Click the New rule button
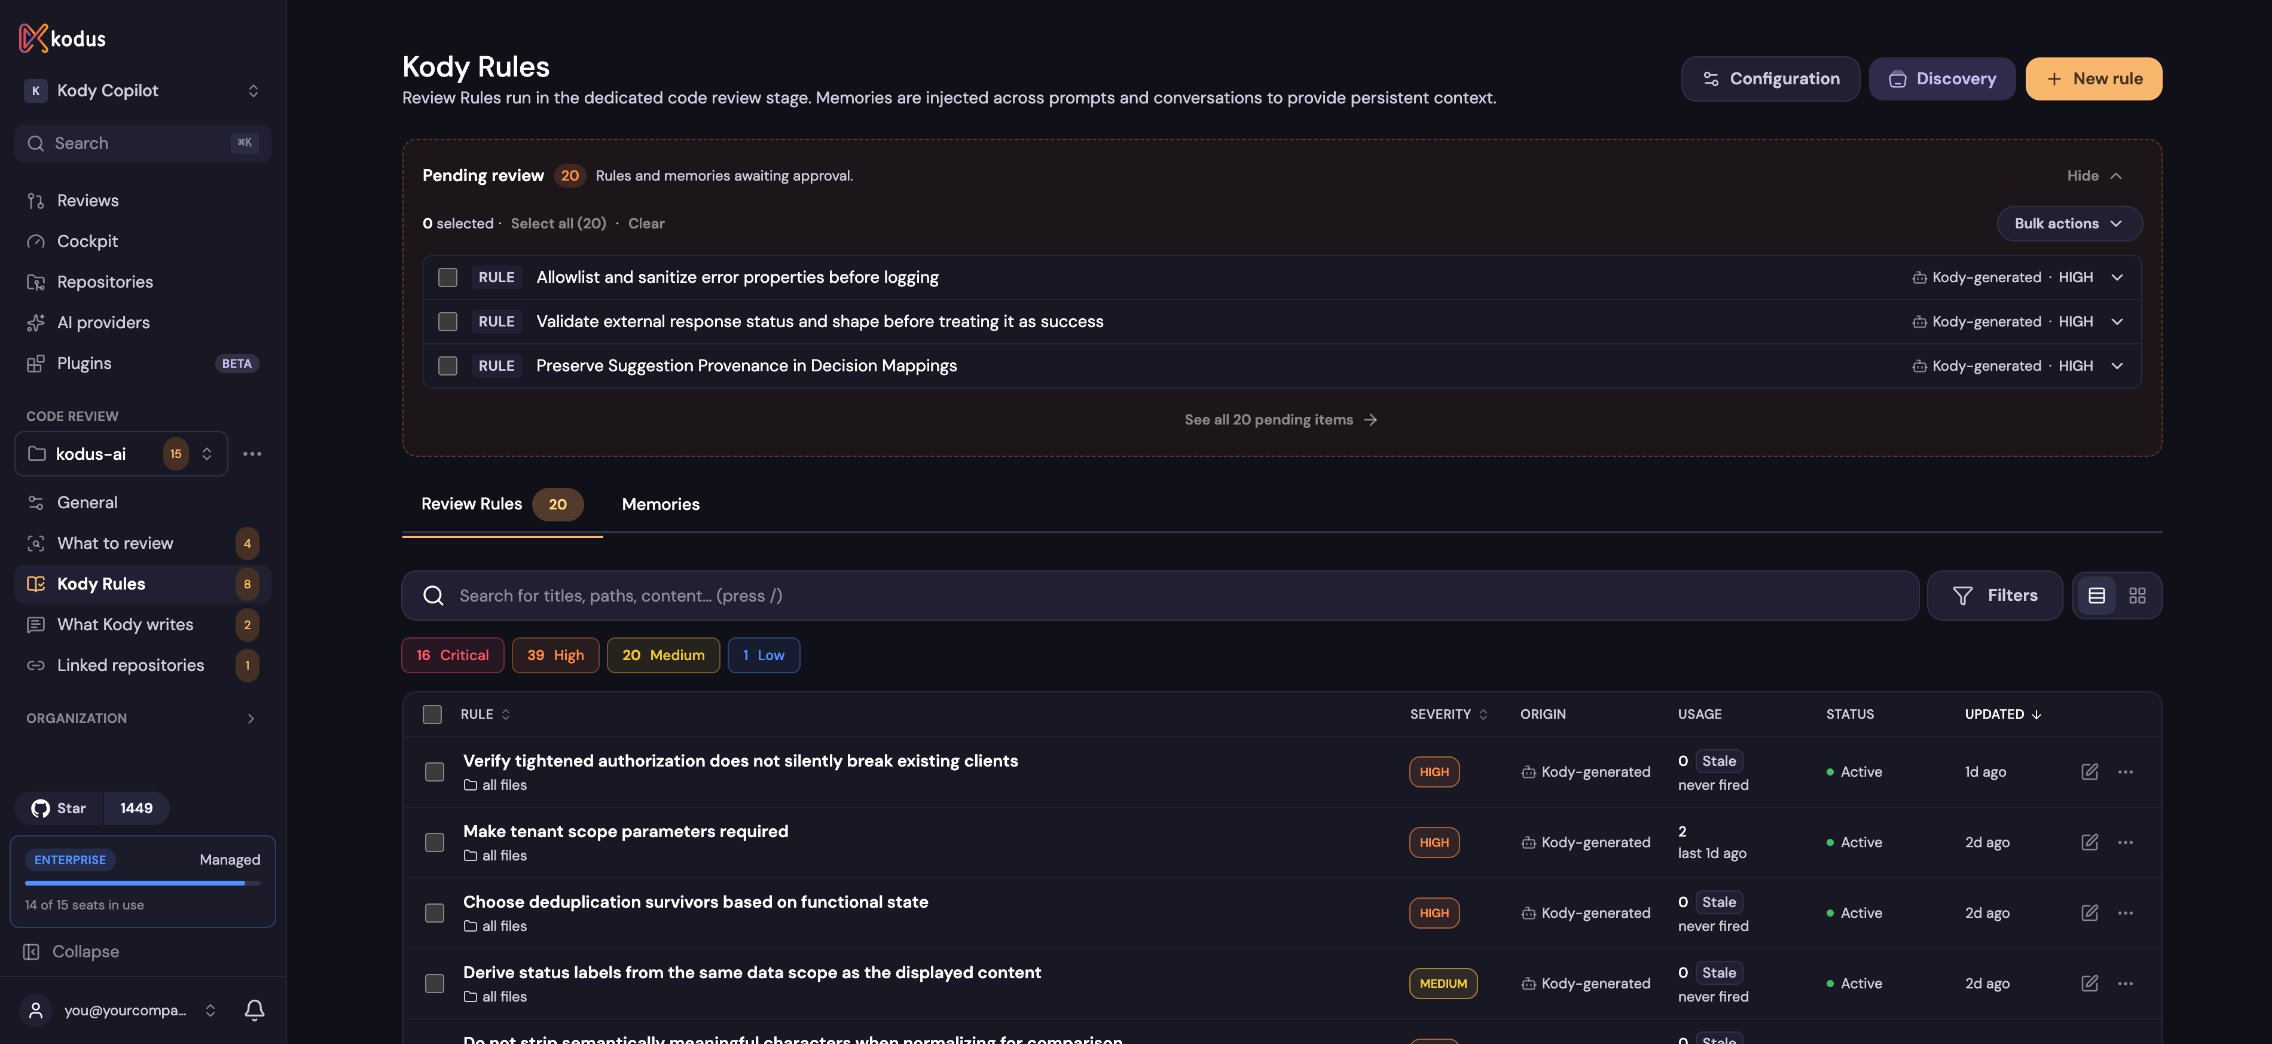Image resolution: width=2272 pixels, height=1044 pixels. 2093,78
